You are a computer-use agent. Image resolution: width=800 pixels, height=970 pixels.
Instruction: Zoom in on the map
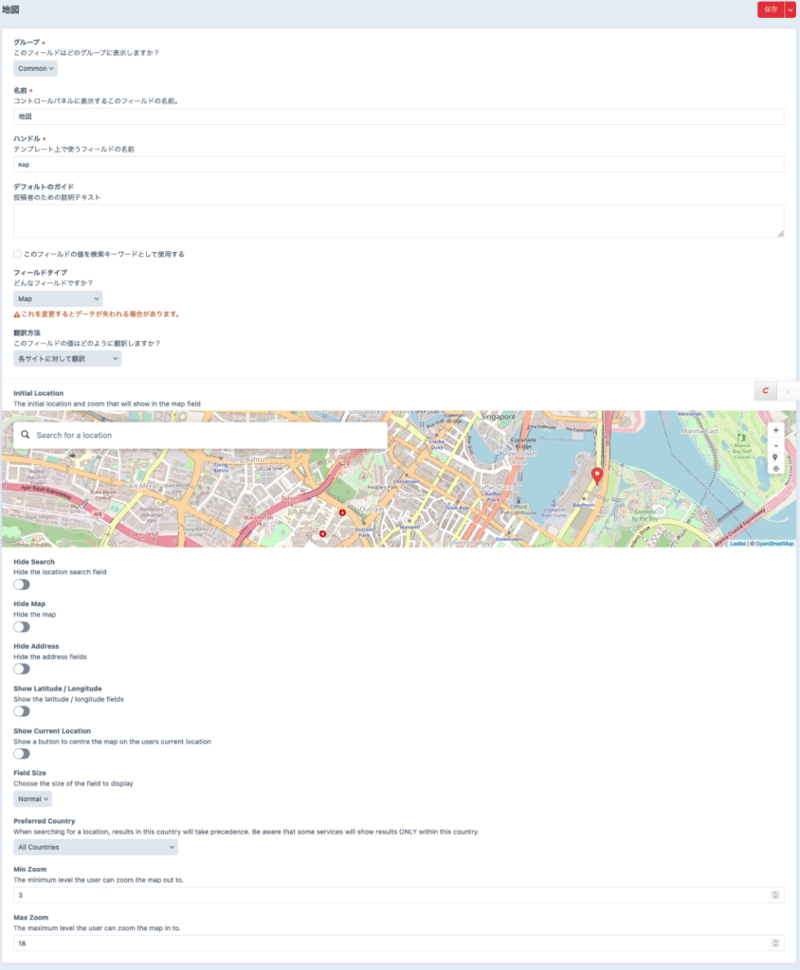[776, 430]
